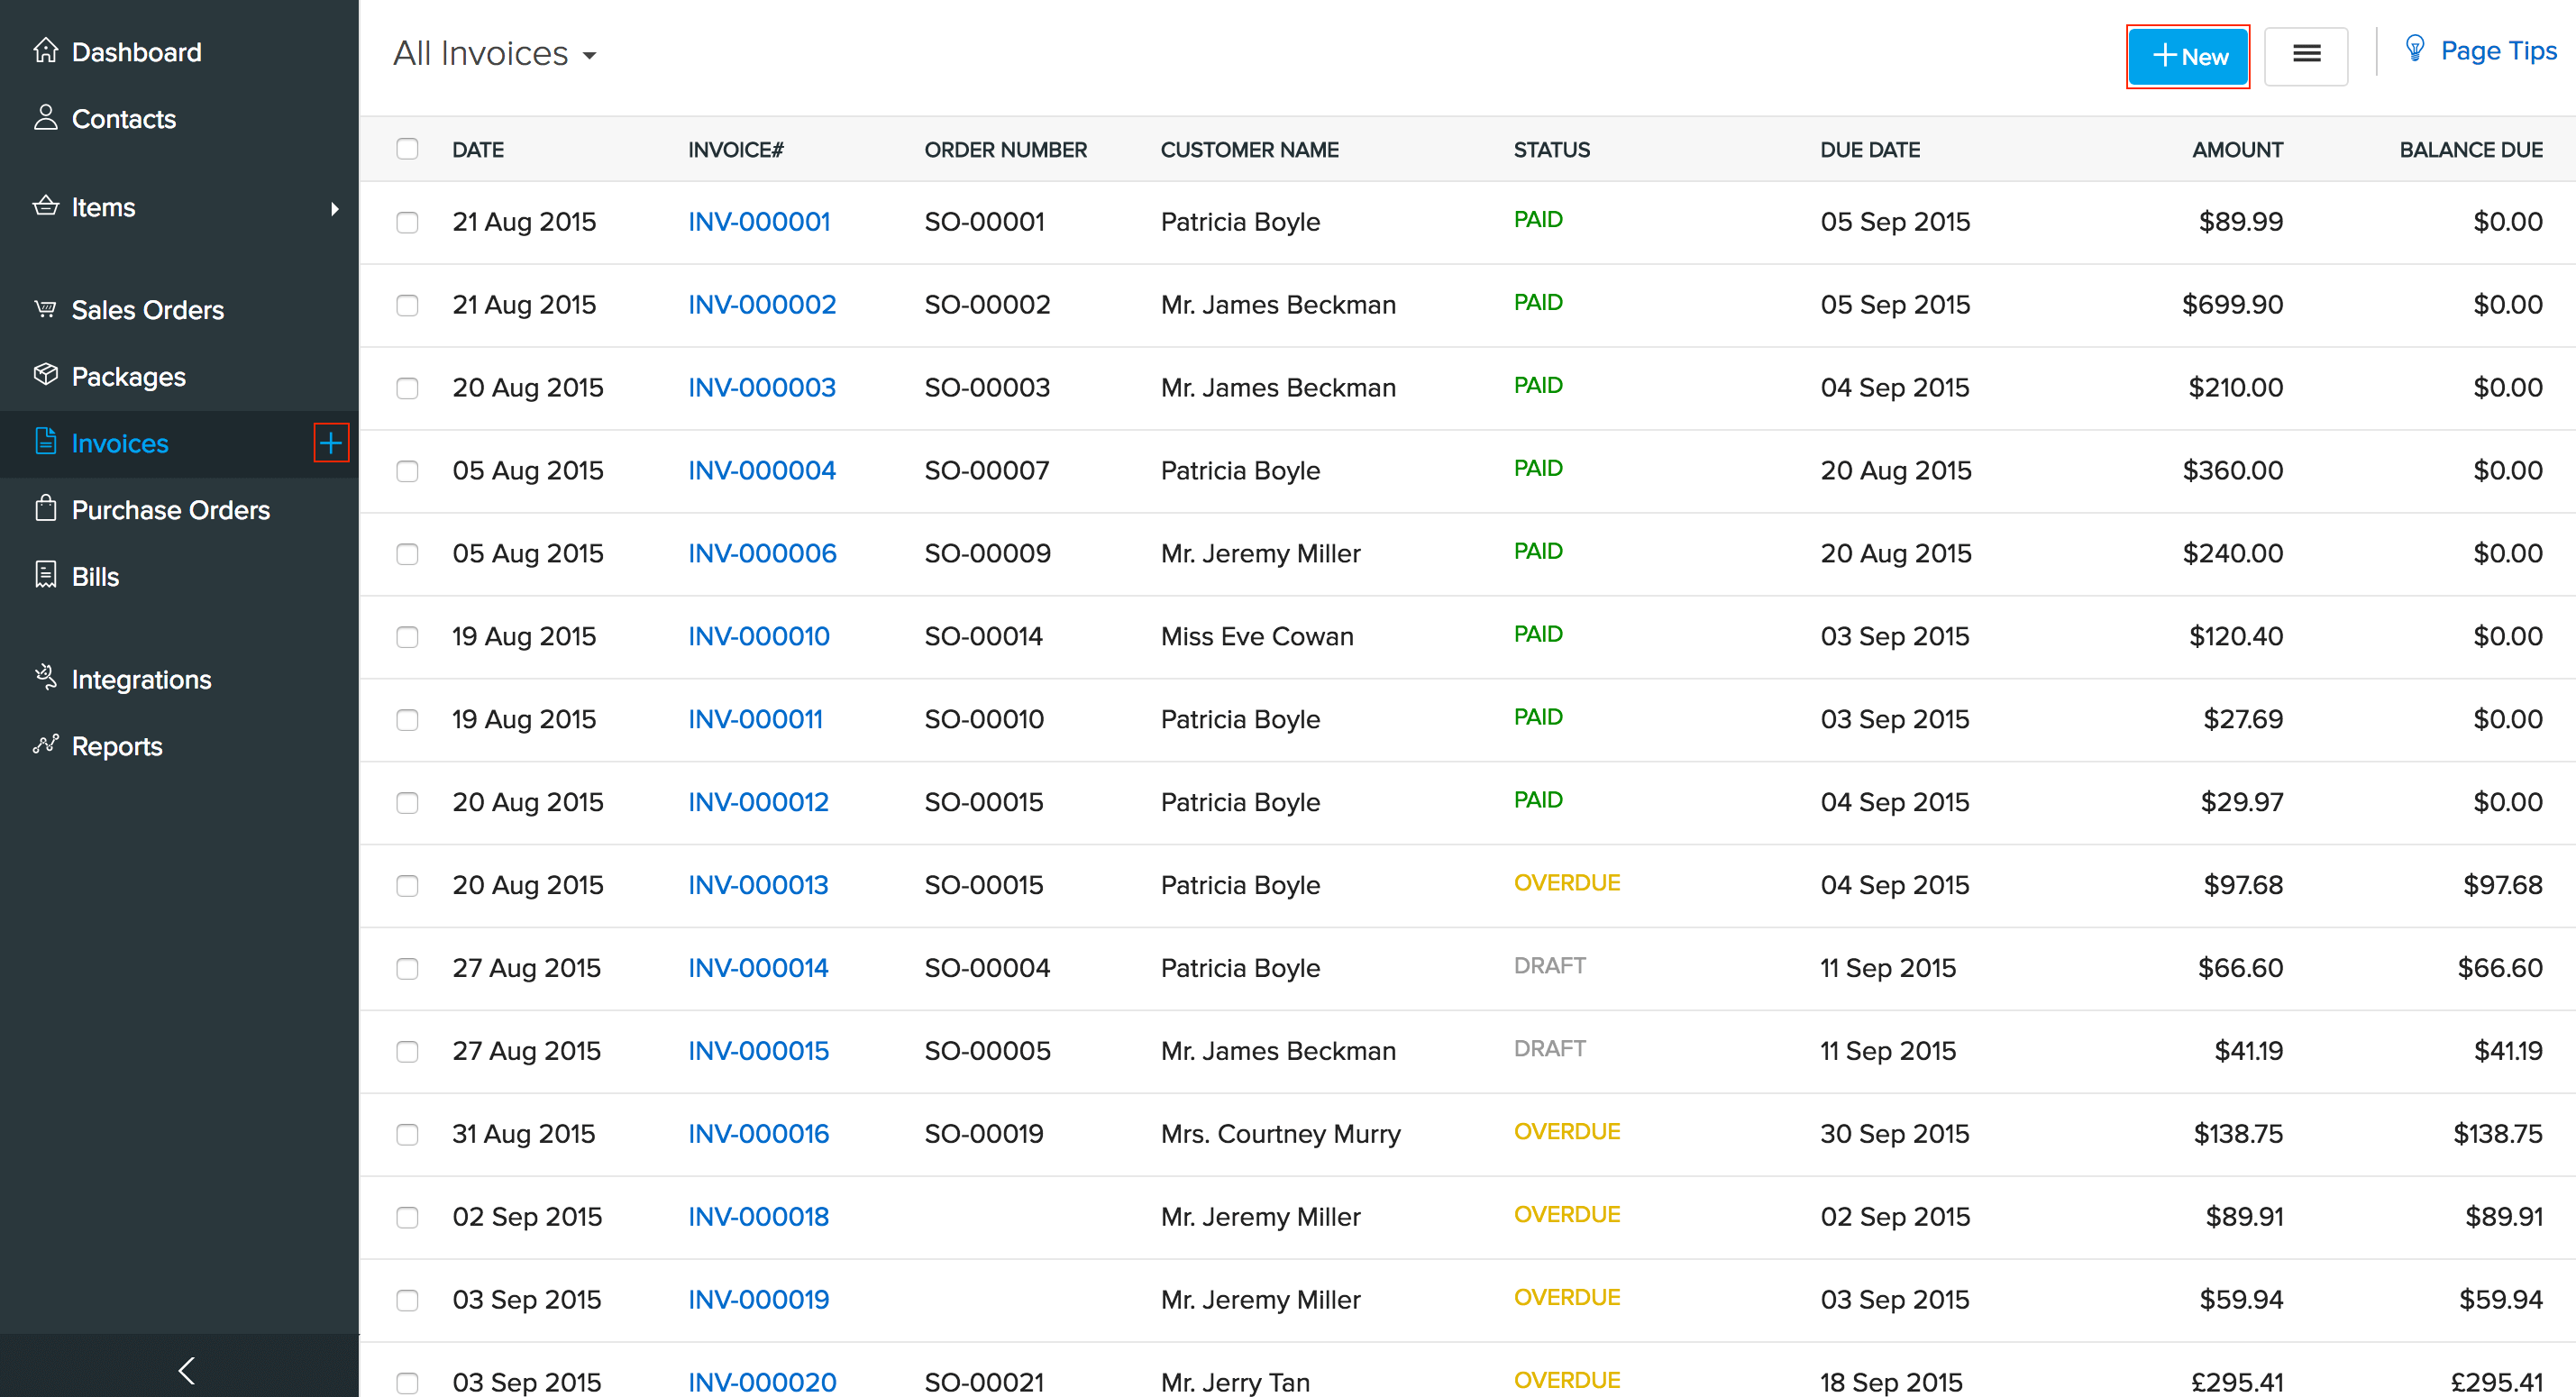Open the Invoices section from sidebar
The height and width of the screenshot is (1397, 2576).
119,443
